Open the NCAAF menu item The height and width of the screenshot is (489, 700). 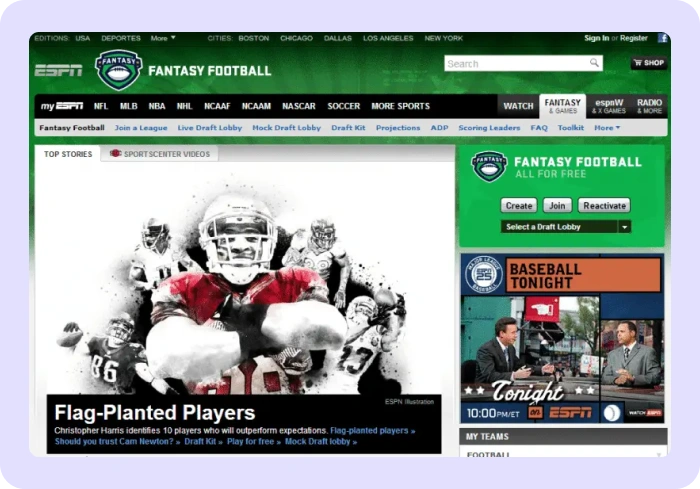click(x=217, y=106)
